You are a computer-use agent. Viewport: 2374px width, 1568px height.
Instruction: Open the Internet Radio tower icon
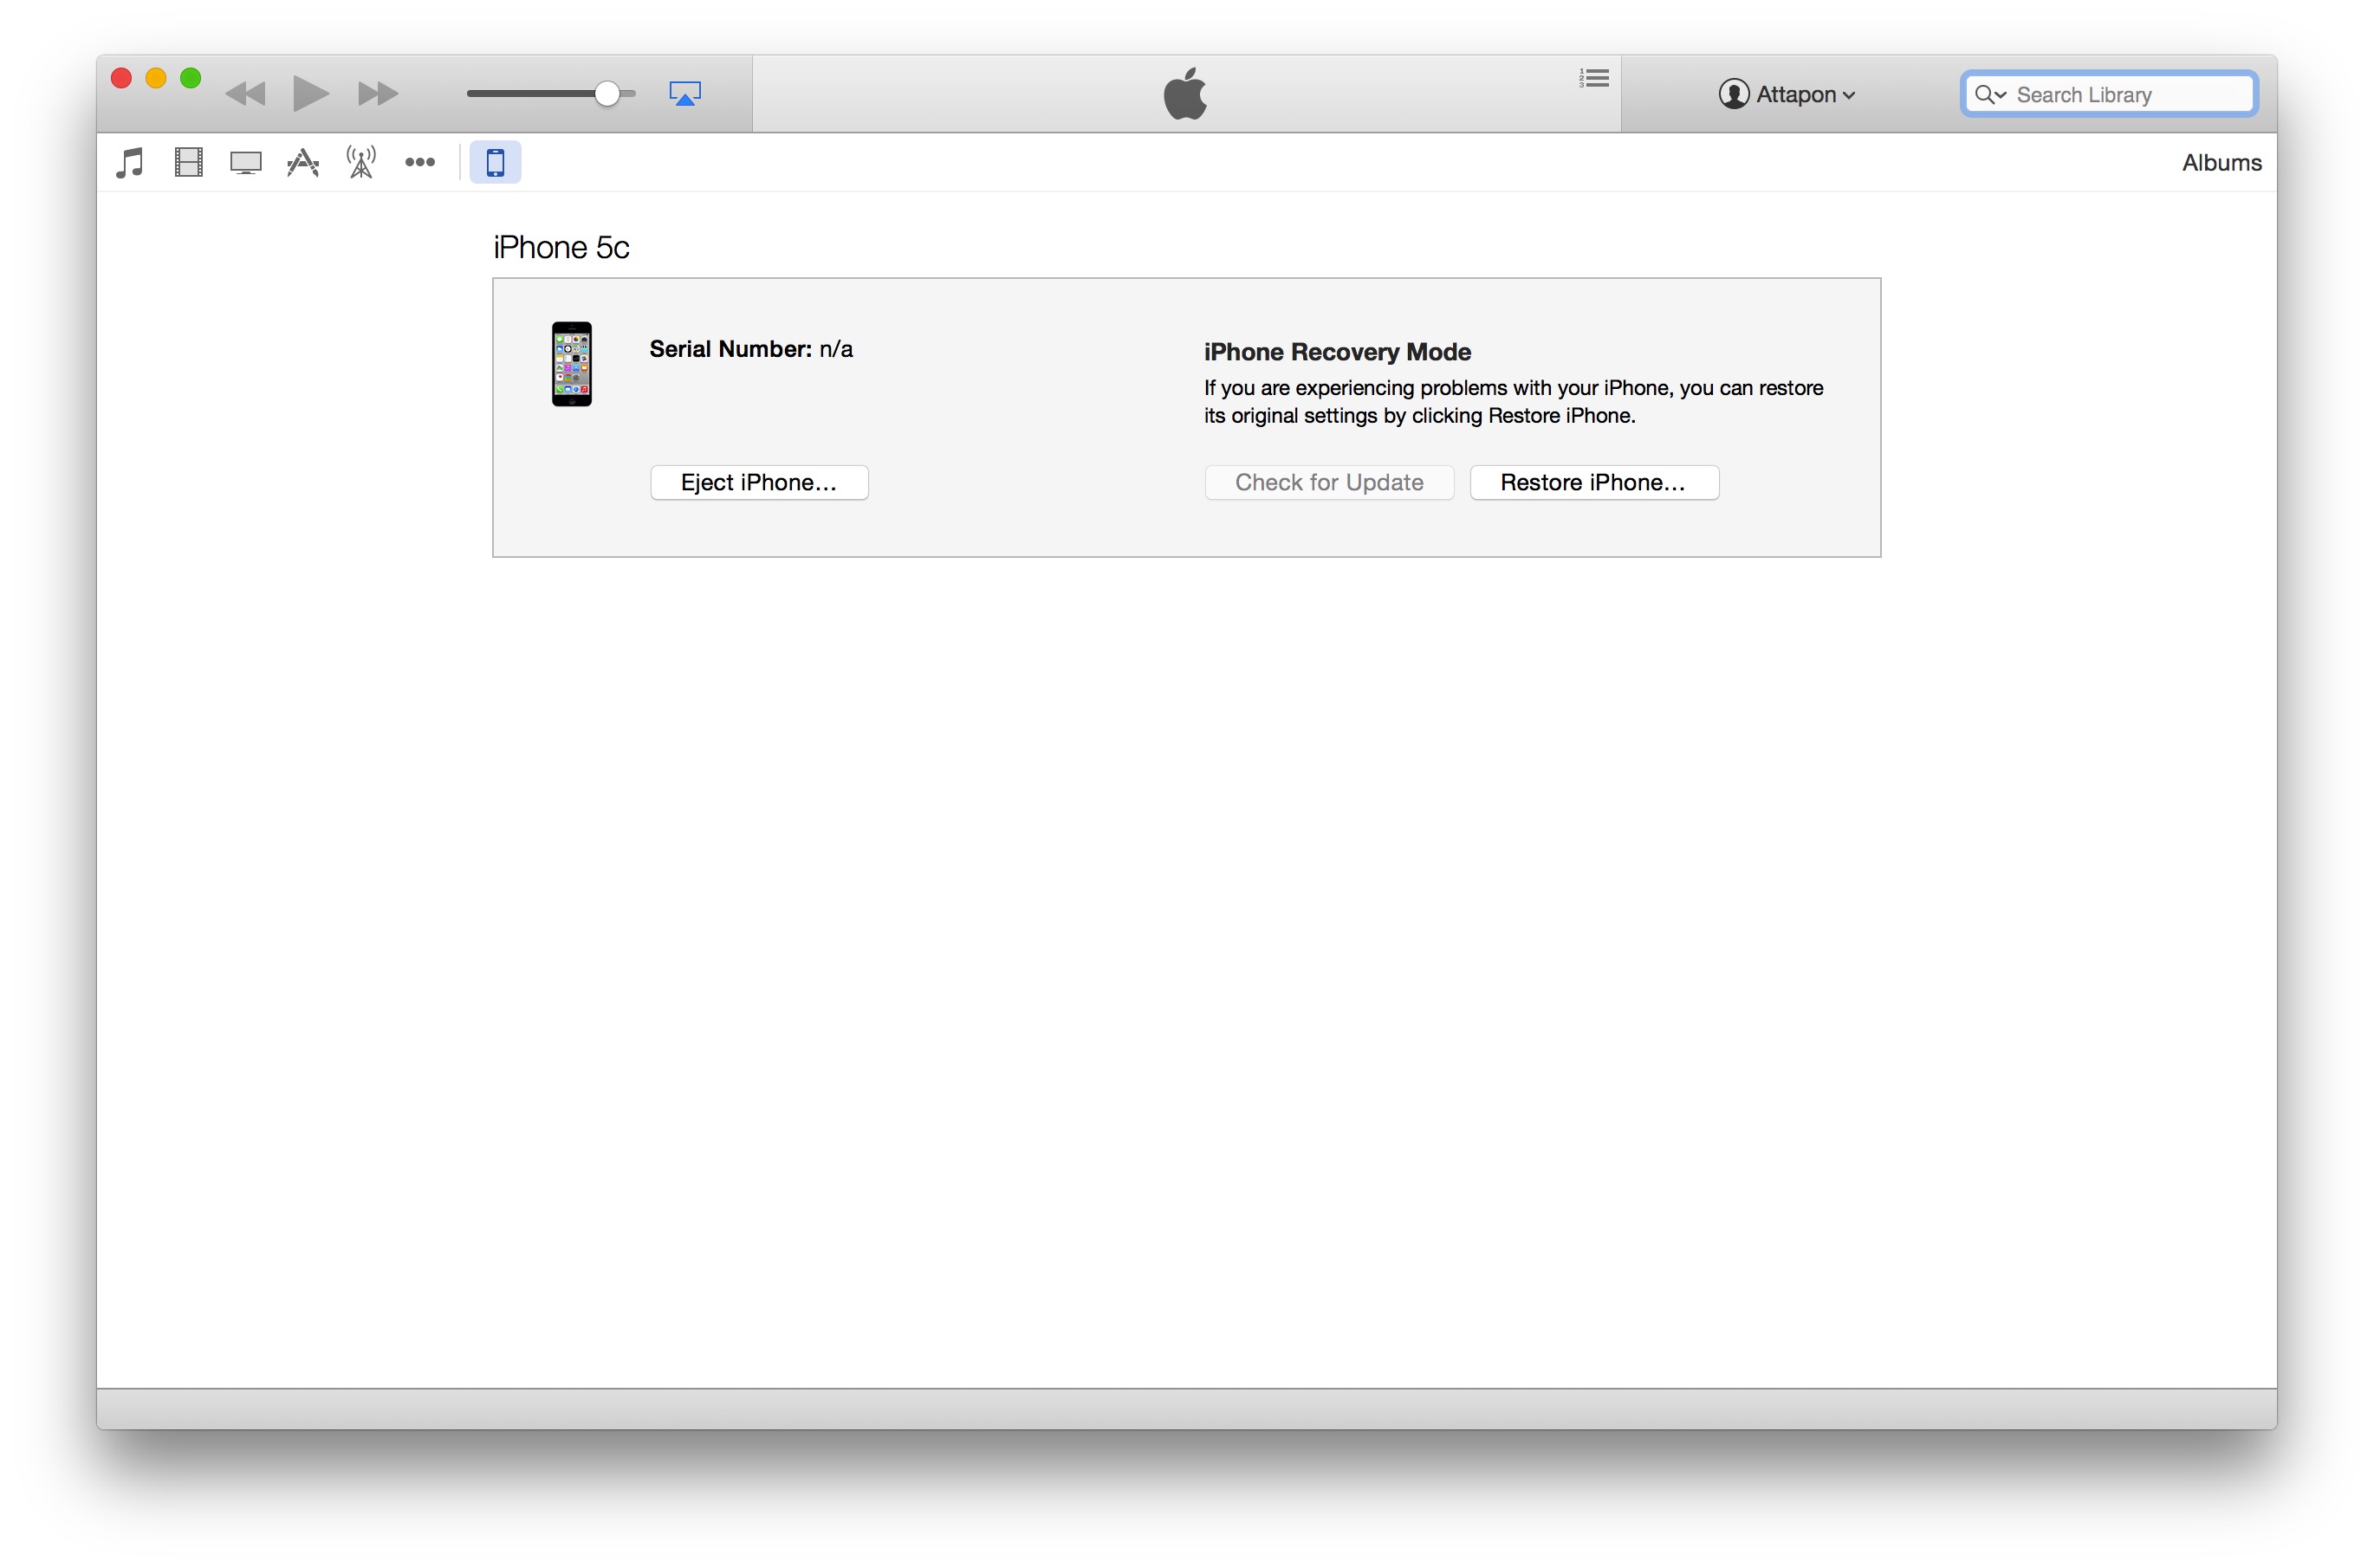[x=361, y=162]
